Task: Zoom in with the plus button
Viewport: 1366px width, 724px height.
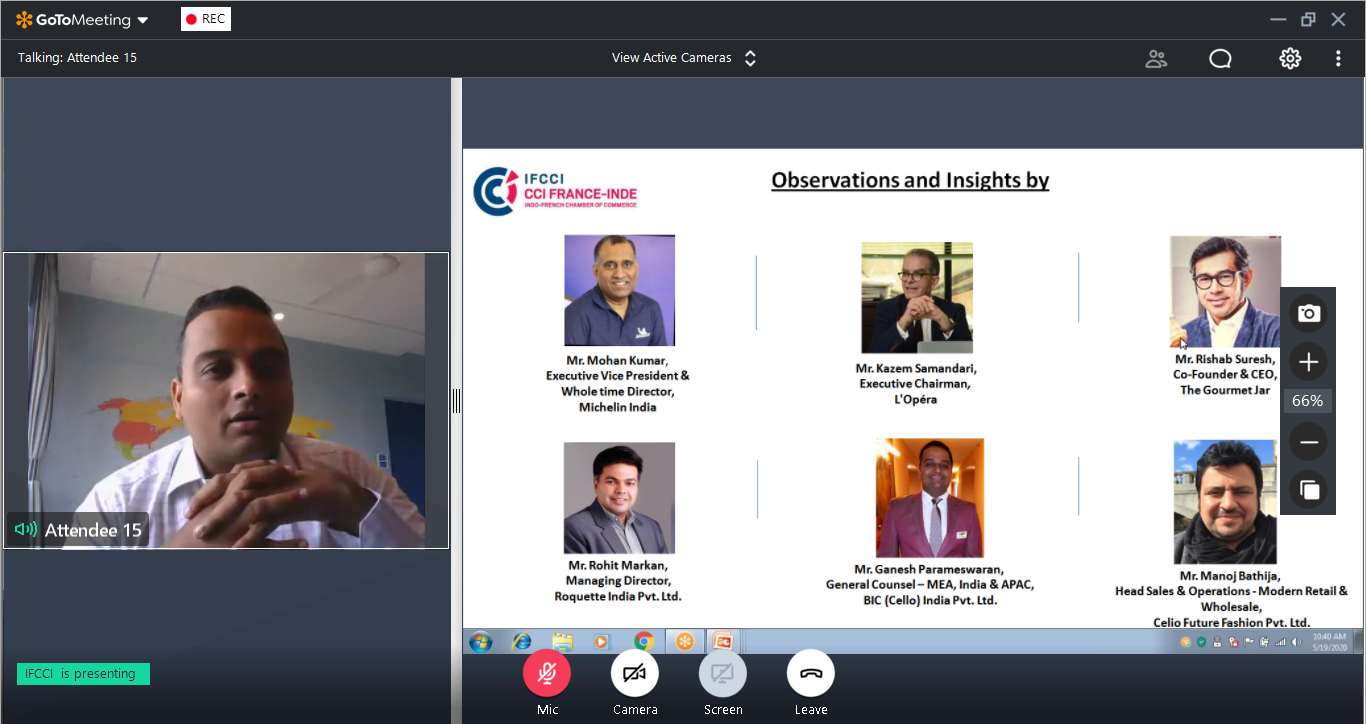Action: coord(1308,362)
